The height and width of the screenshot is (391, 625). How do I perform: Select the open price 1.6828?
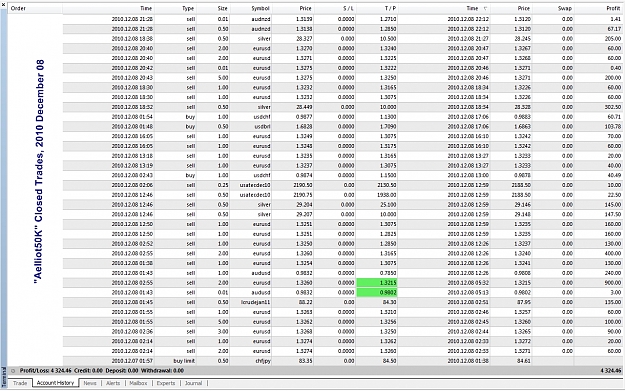304,127
